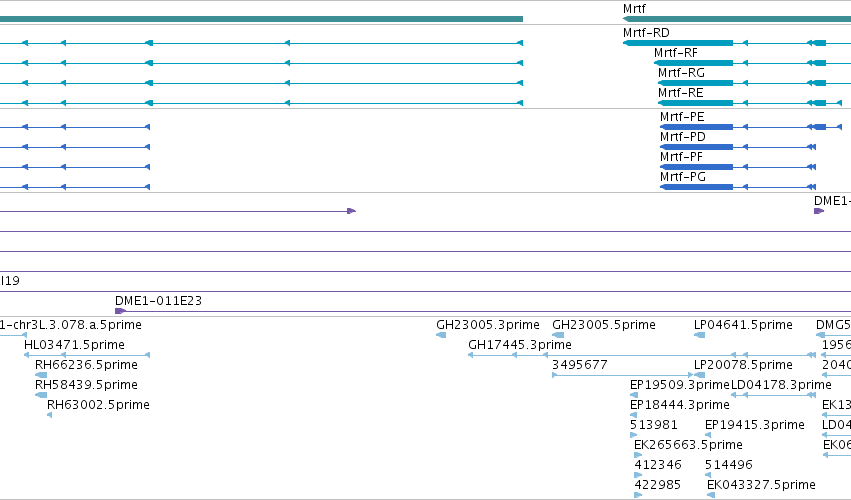851x500 pixels.
Task: Click the thick Mrtf-RF exon bar
Action: (x=694, y=63)
